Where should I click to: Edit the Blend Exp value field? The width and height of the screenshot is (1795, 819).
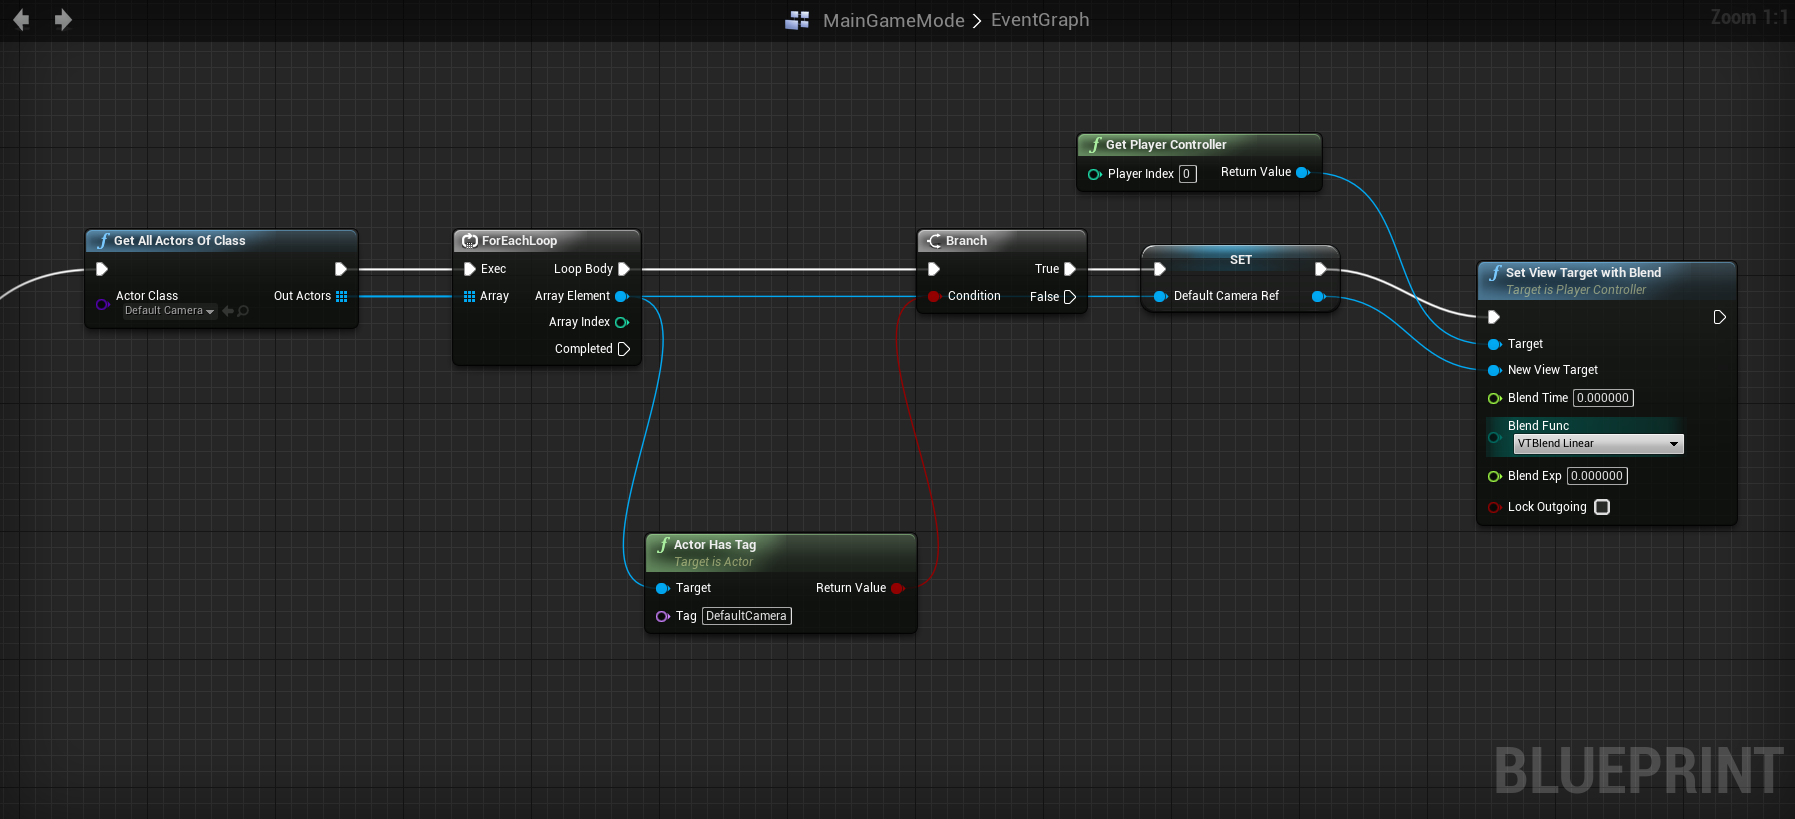click(x=1597, y=476)
